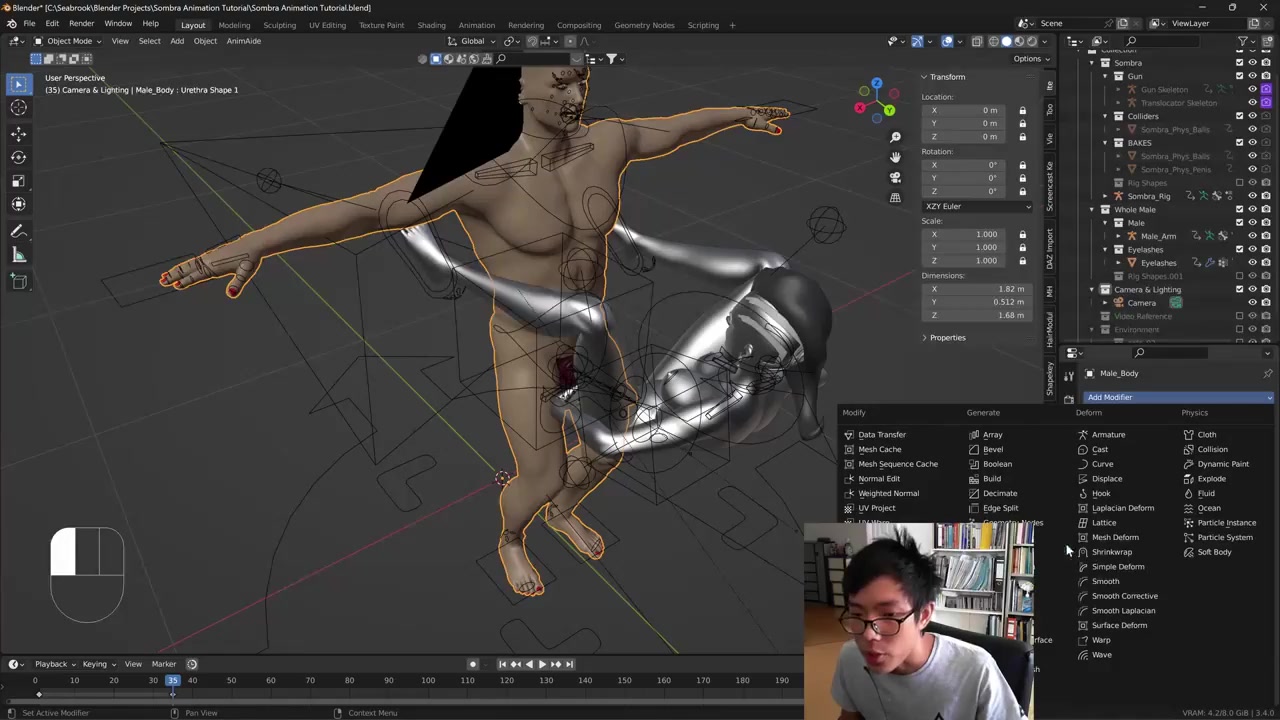Add the Armature modifier from list

coord(1108,435)
